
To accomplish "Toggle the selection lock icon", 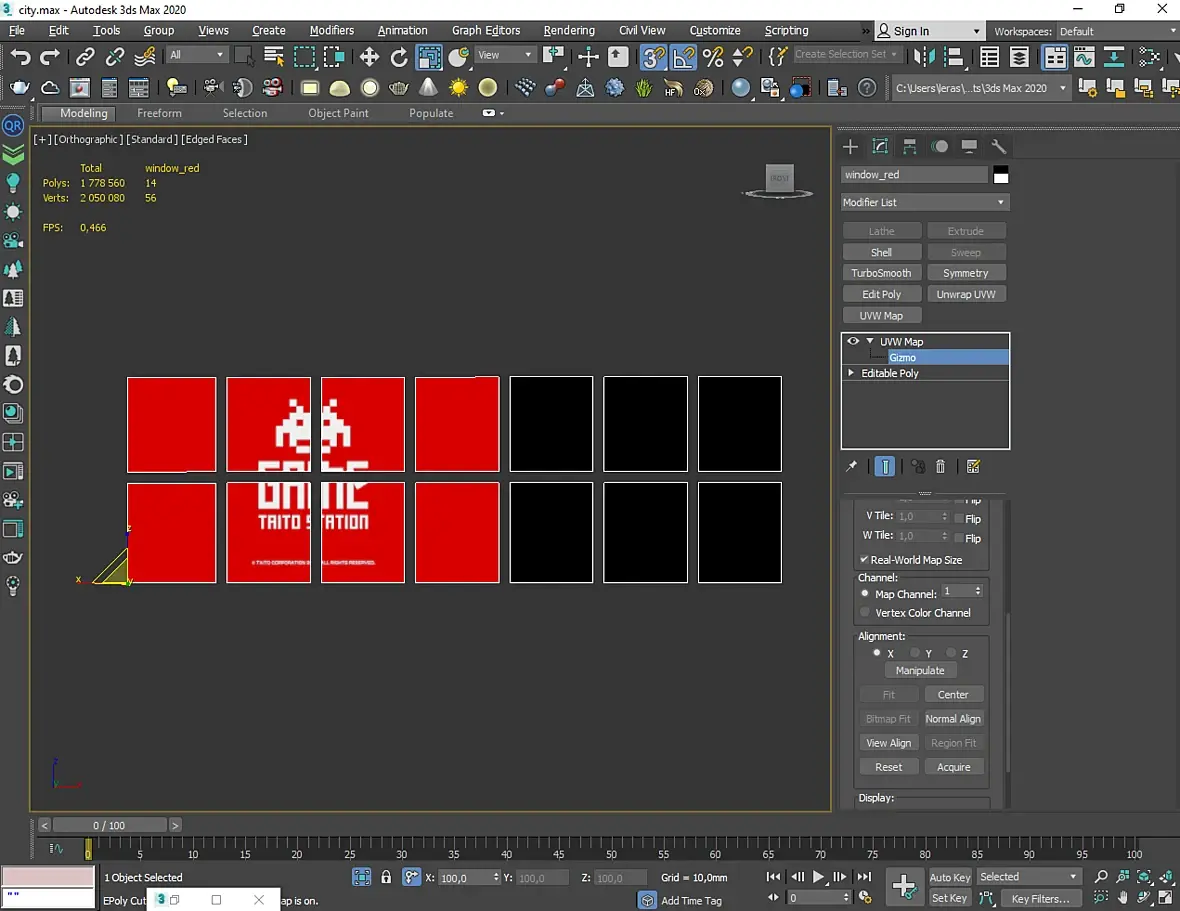I will [386, 877].
